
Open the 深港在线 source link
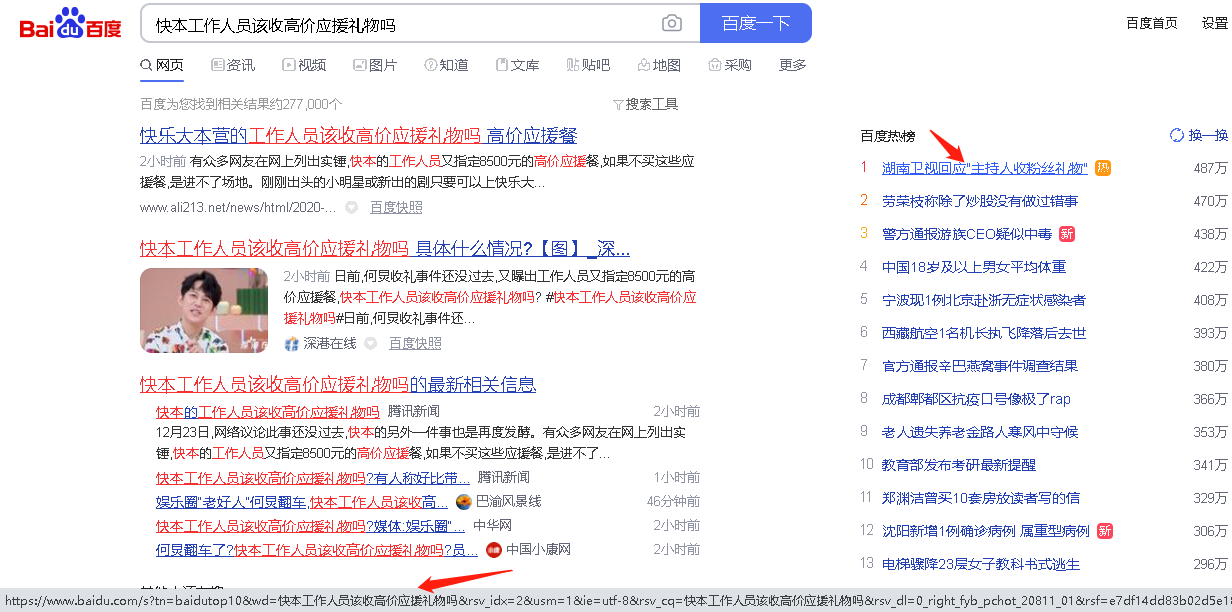point(329,343)
